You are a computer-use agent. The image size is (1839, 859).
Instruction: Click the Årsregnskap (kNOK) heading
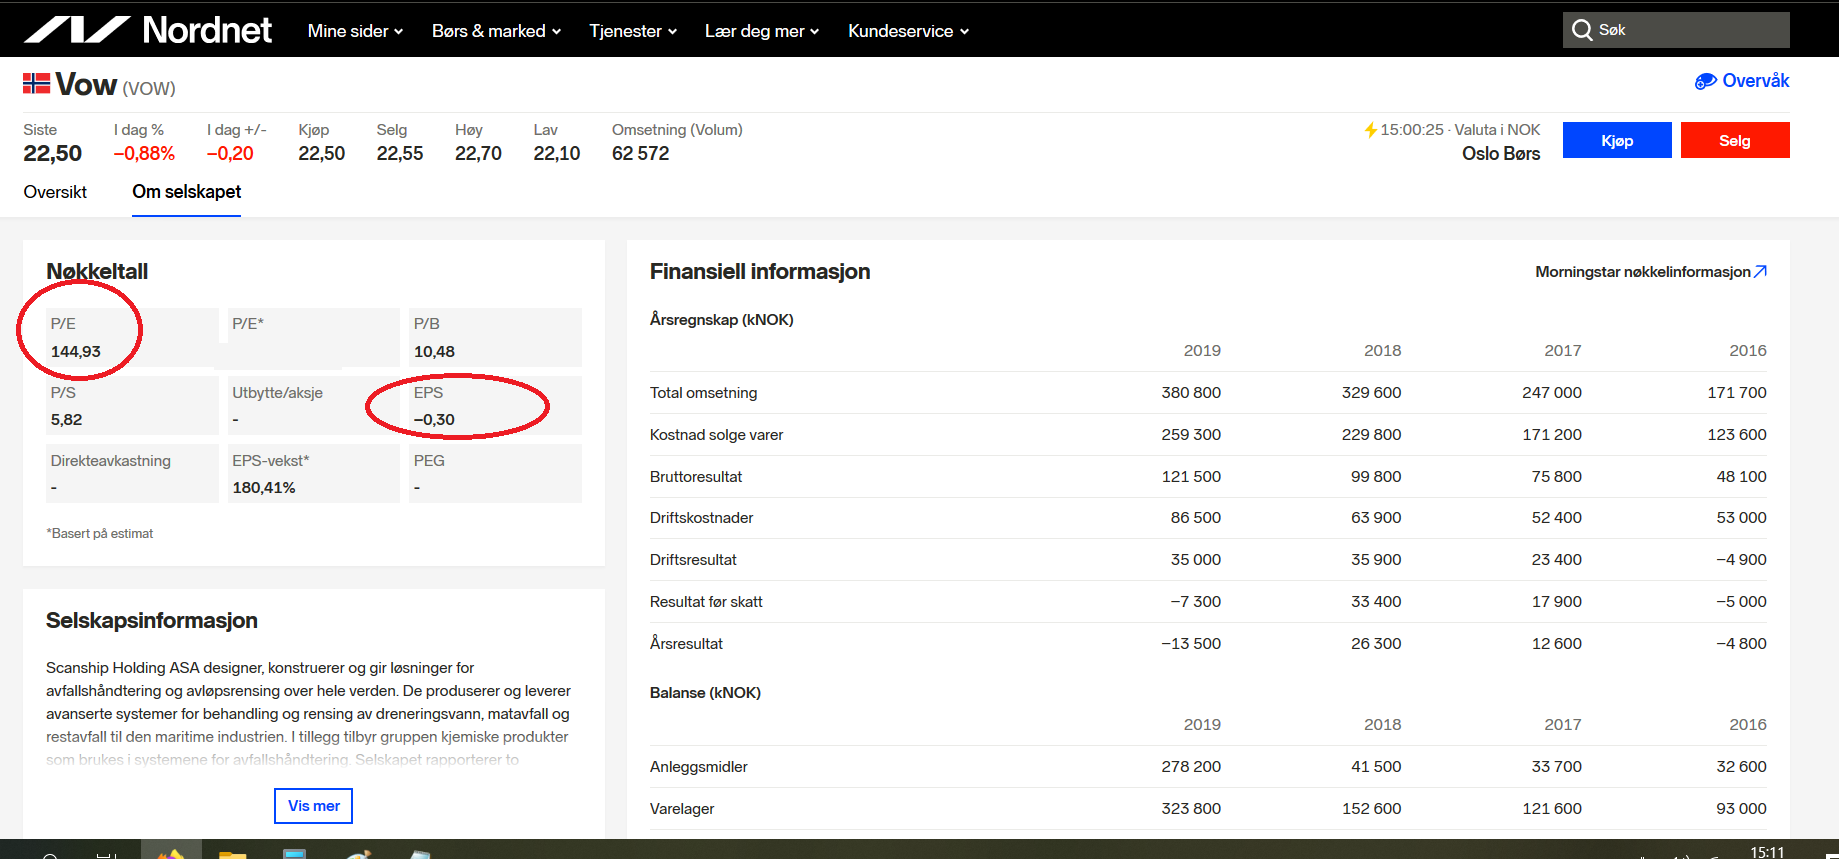point(722,320)
